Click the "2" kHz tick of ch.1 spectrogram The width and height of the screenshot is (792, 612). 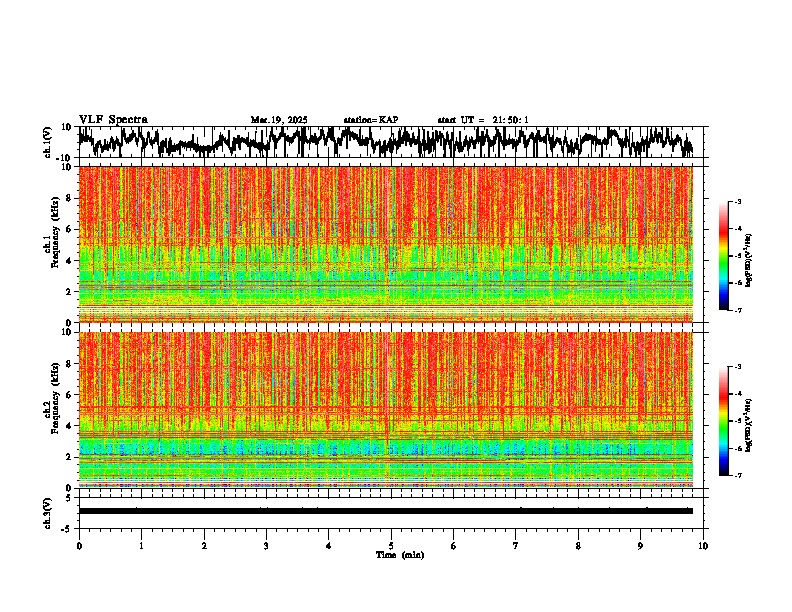tap(69, 291)
